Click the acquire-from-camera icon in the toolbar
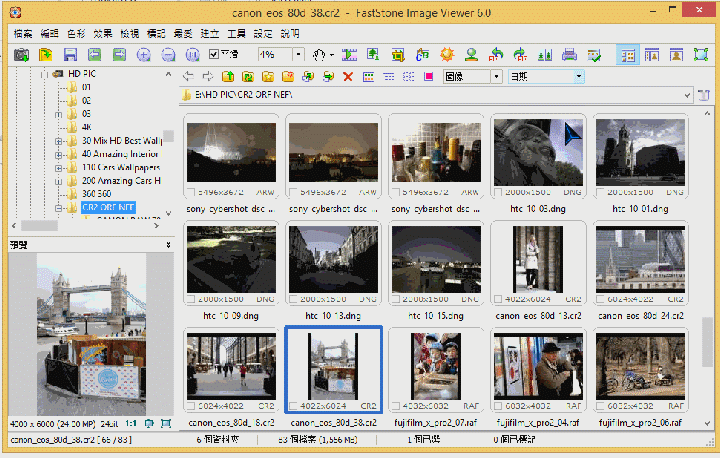 21,55
